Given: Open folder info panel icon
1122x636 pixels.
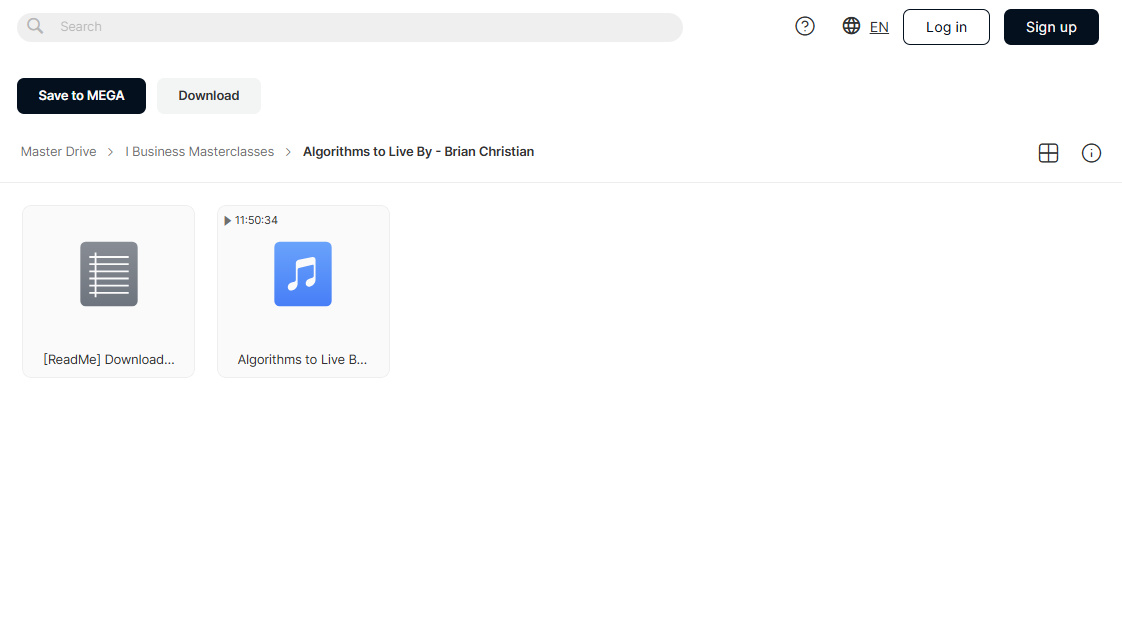Looking at the screenshot, I should click(1091, 153).
